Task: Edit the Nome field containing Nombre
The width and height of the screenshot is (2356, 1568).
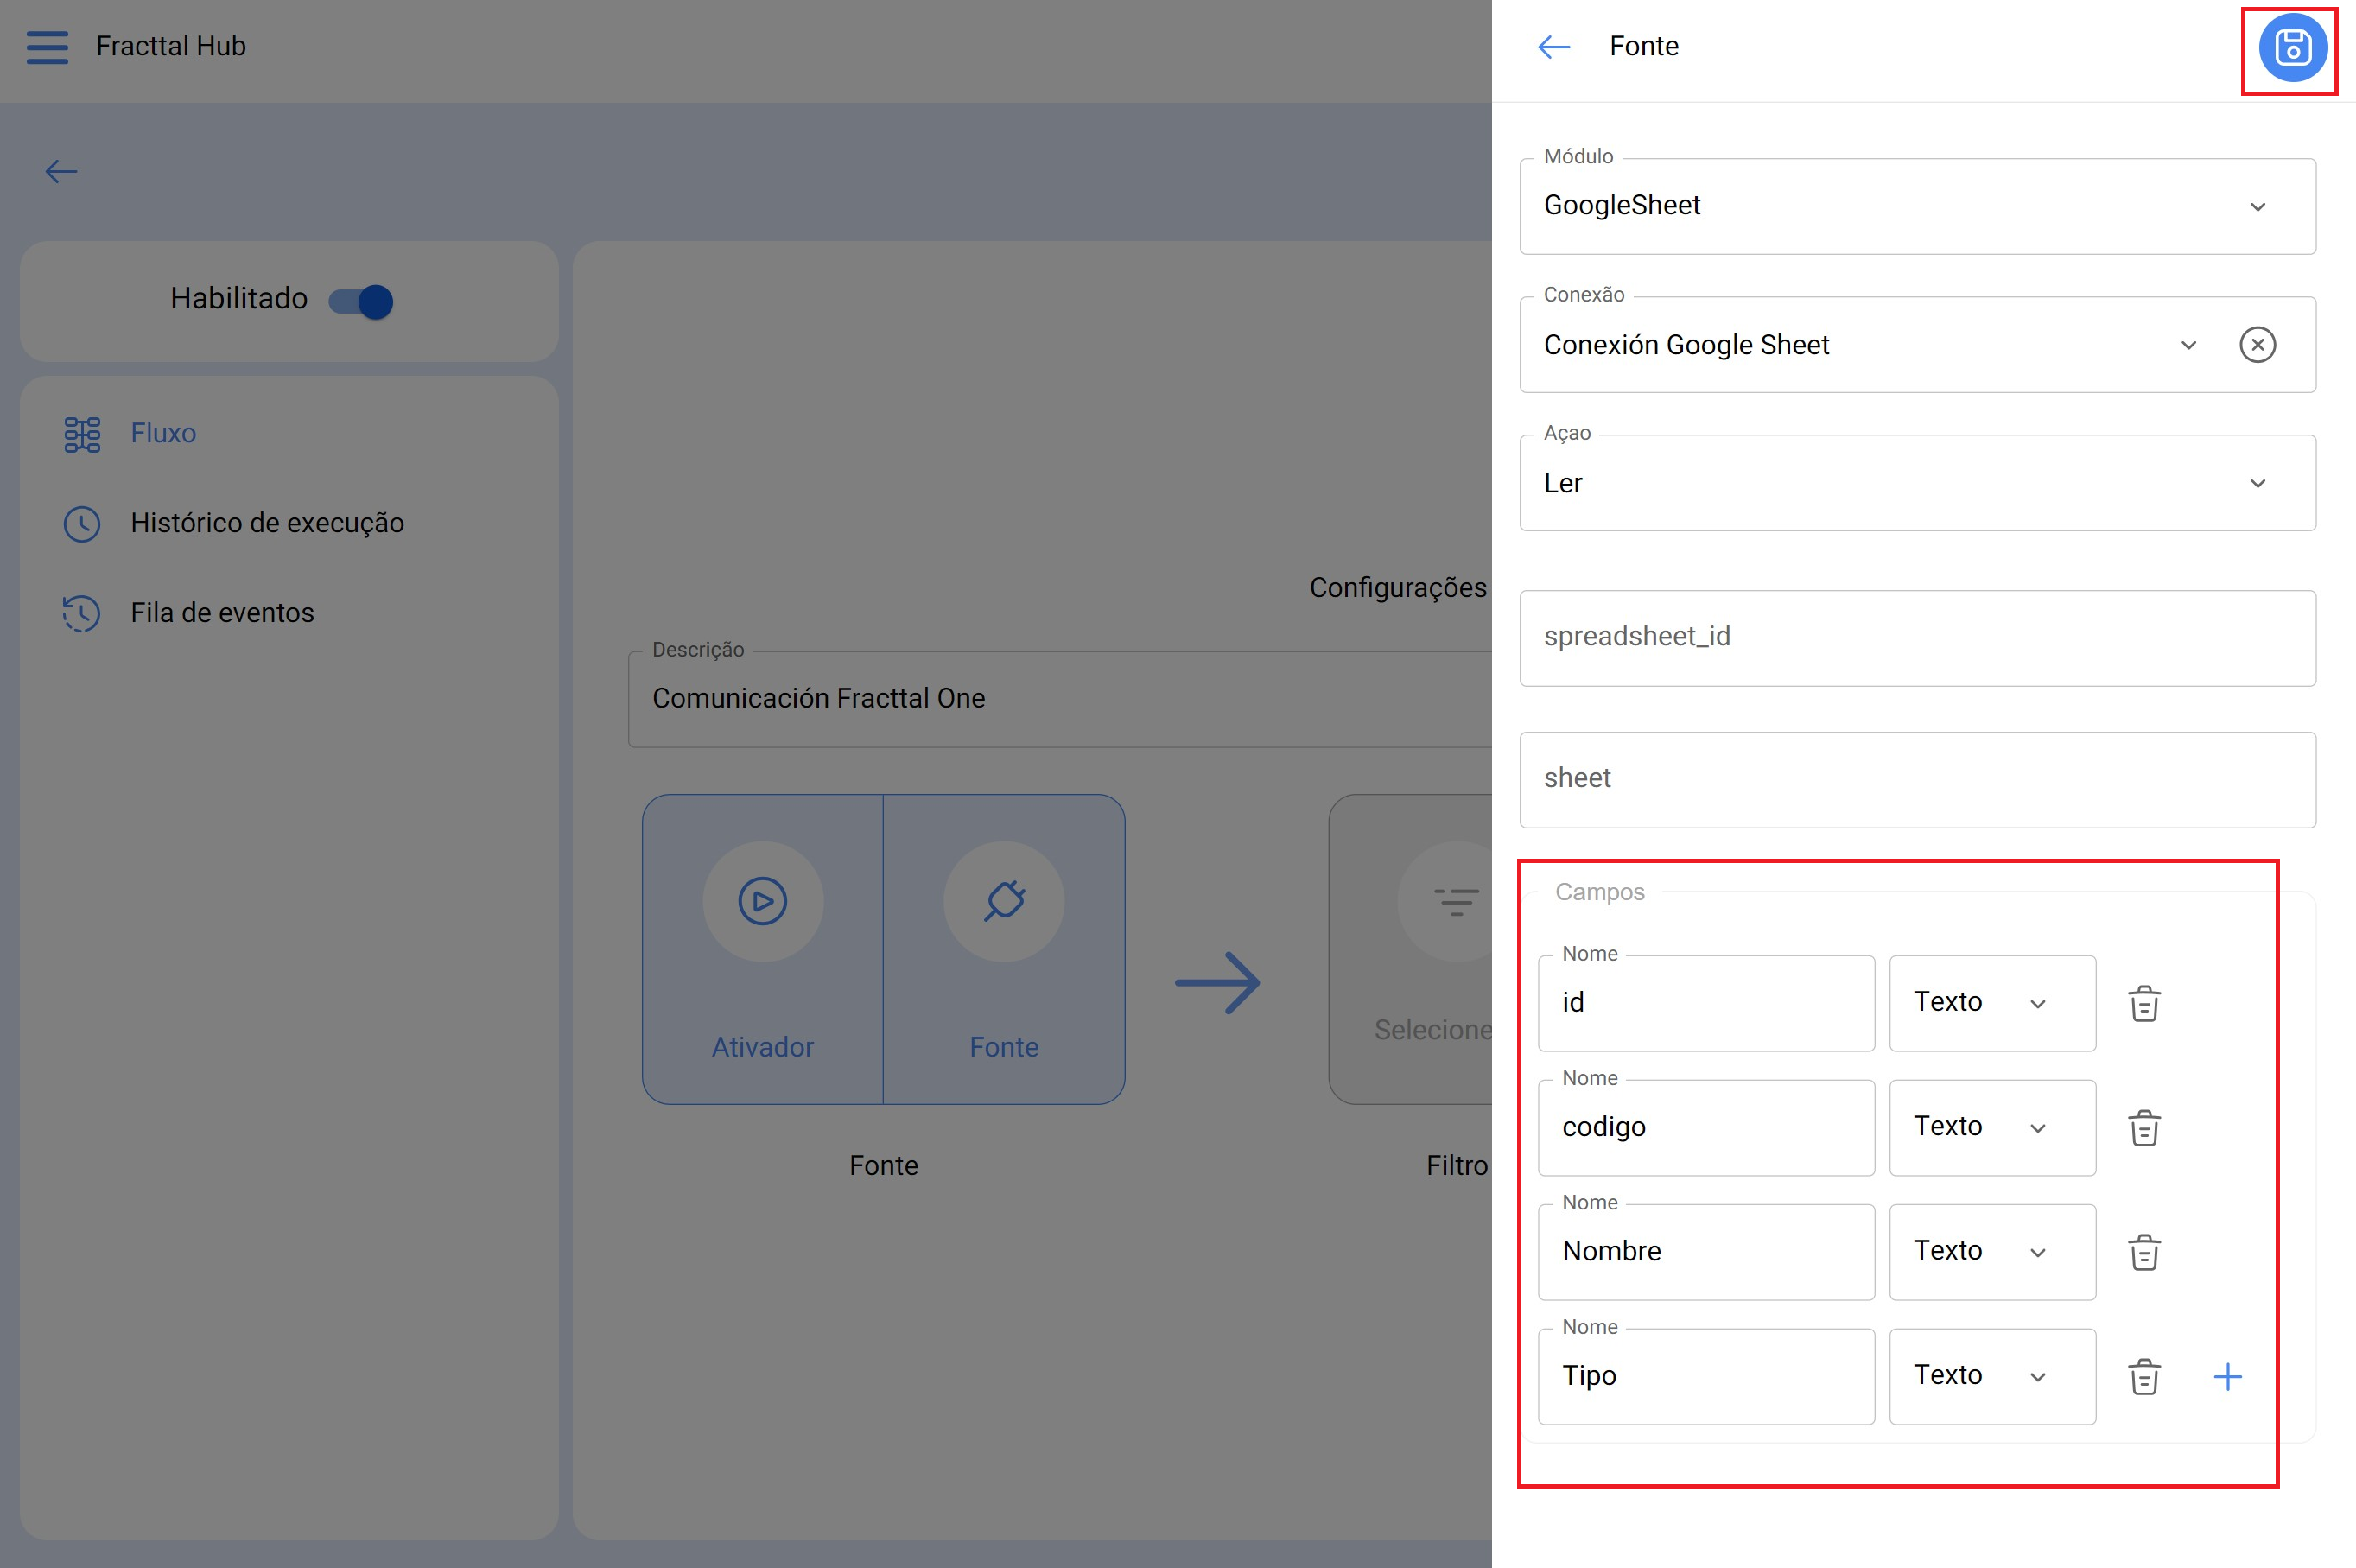Action: pyautogui.click(x=1706, y=1252)
